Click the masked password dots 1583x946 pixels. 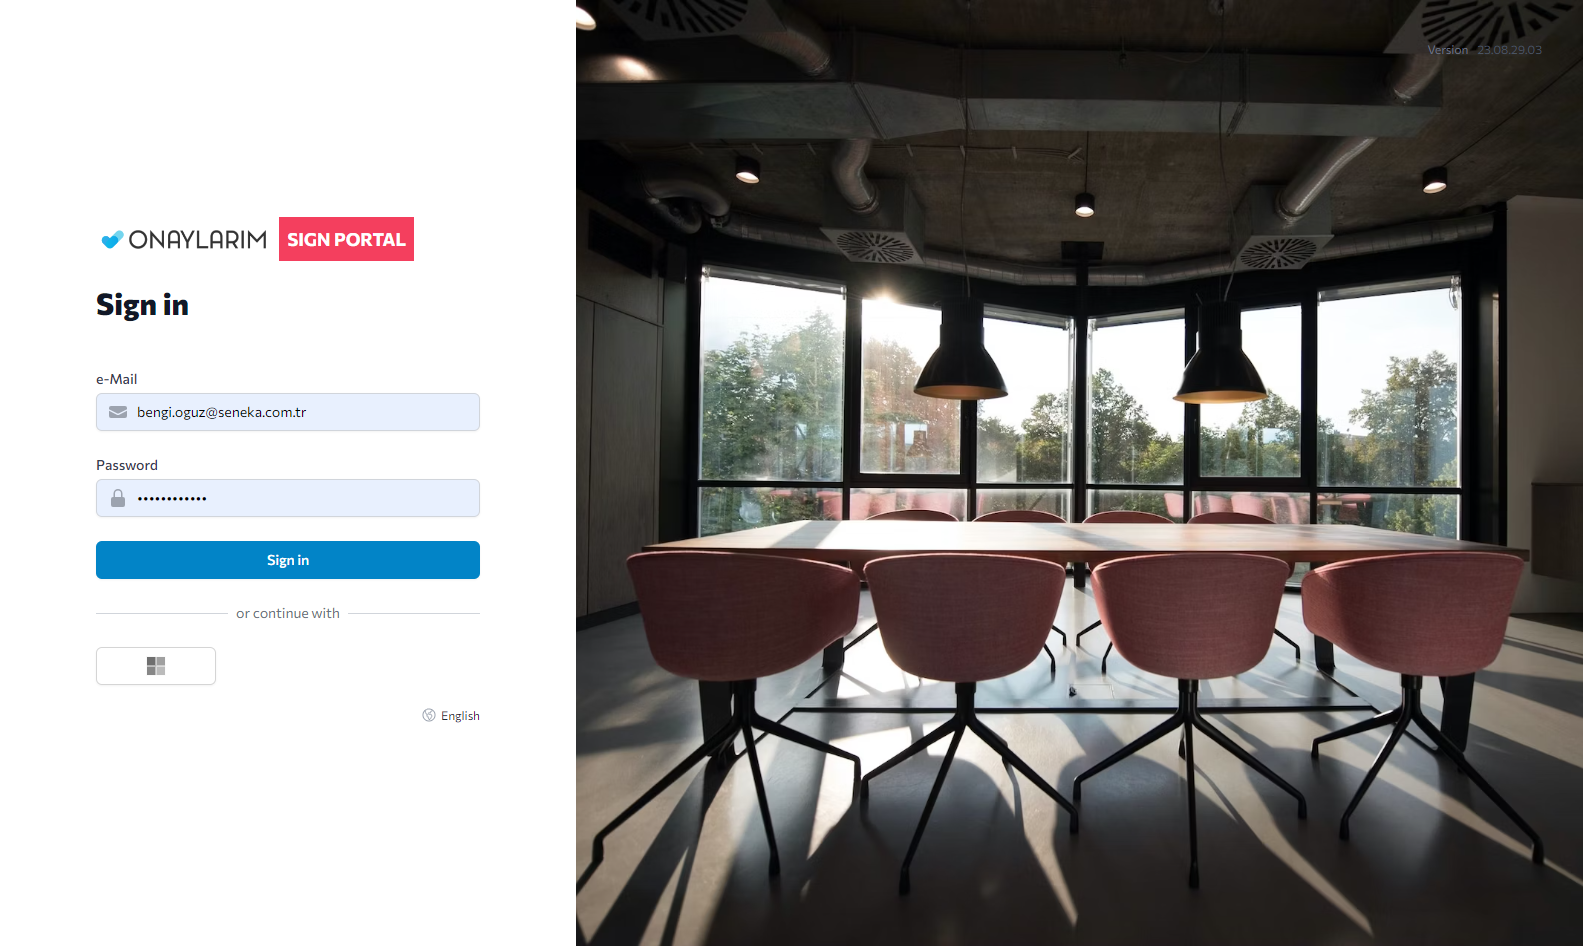point(172,498)
